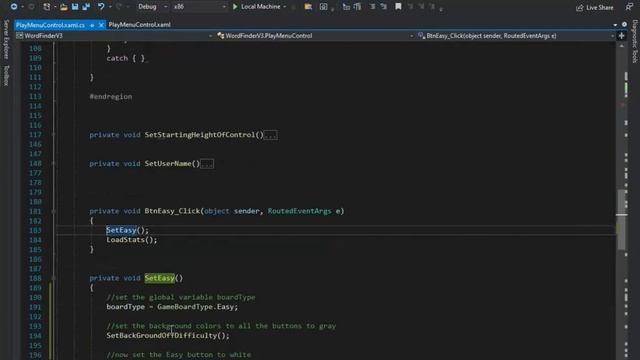Click SetBackGroundOfDifficulty(); call
The image size is (640, 360).
pyautogui.click(x=168, y=336)
